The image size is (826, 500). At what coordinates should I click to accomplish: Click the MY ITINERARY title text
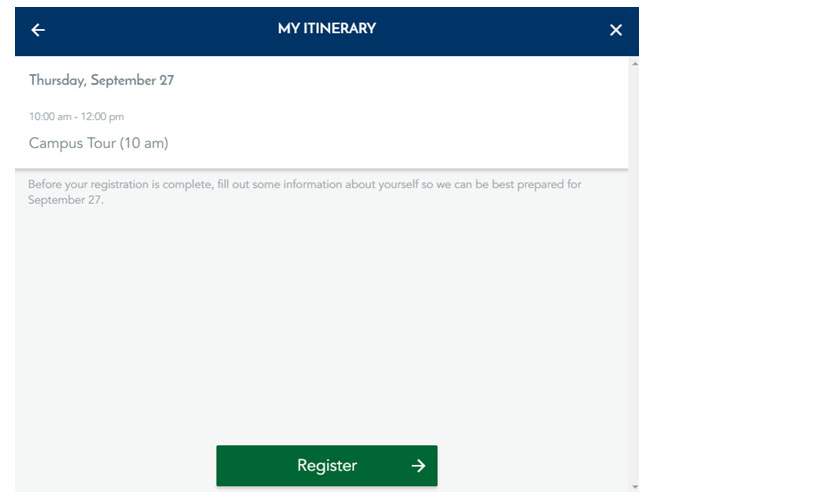pos(327,28)
